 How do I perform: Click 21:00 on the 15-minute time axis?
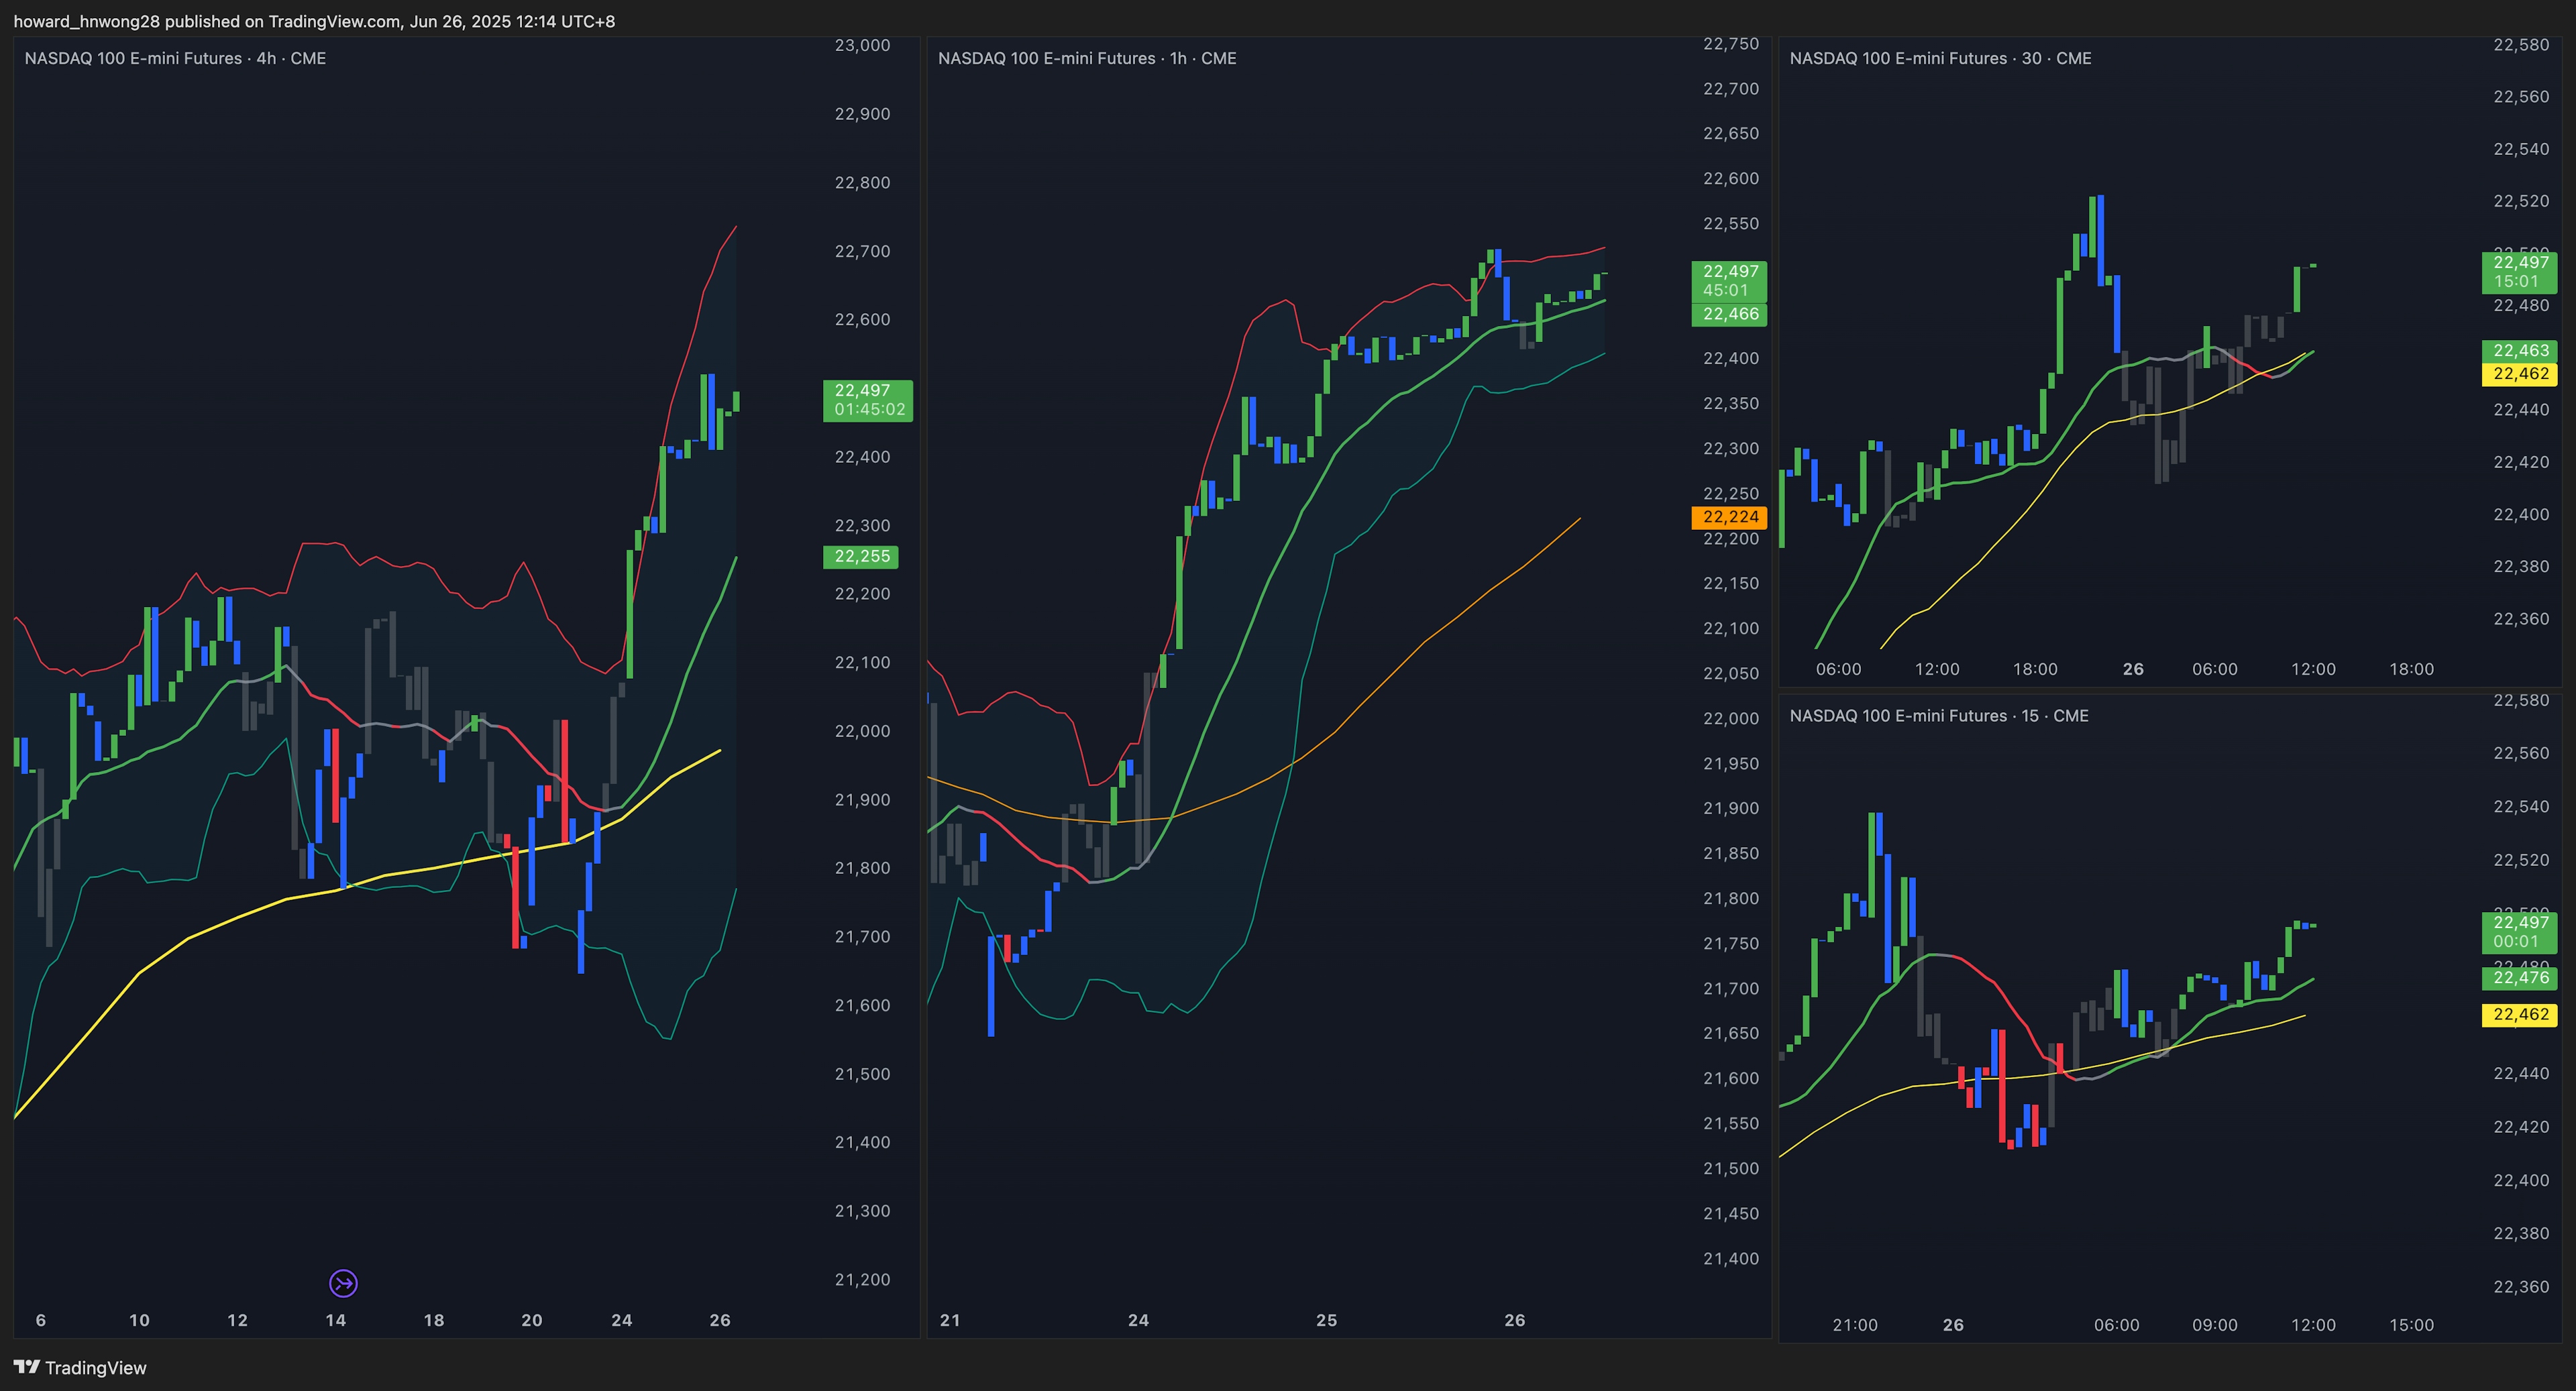(x=1855, y=1325)
